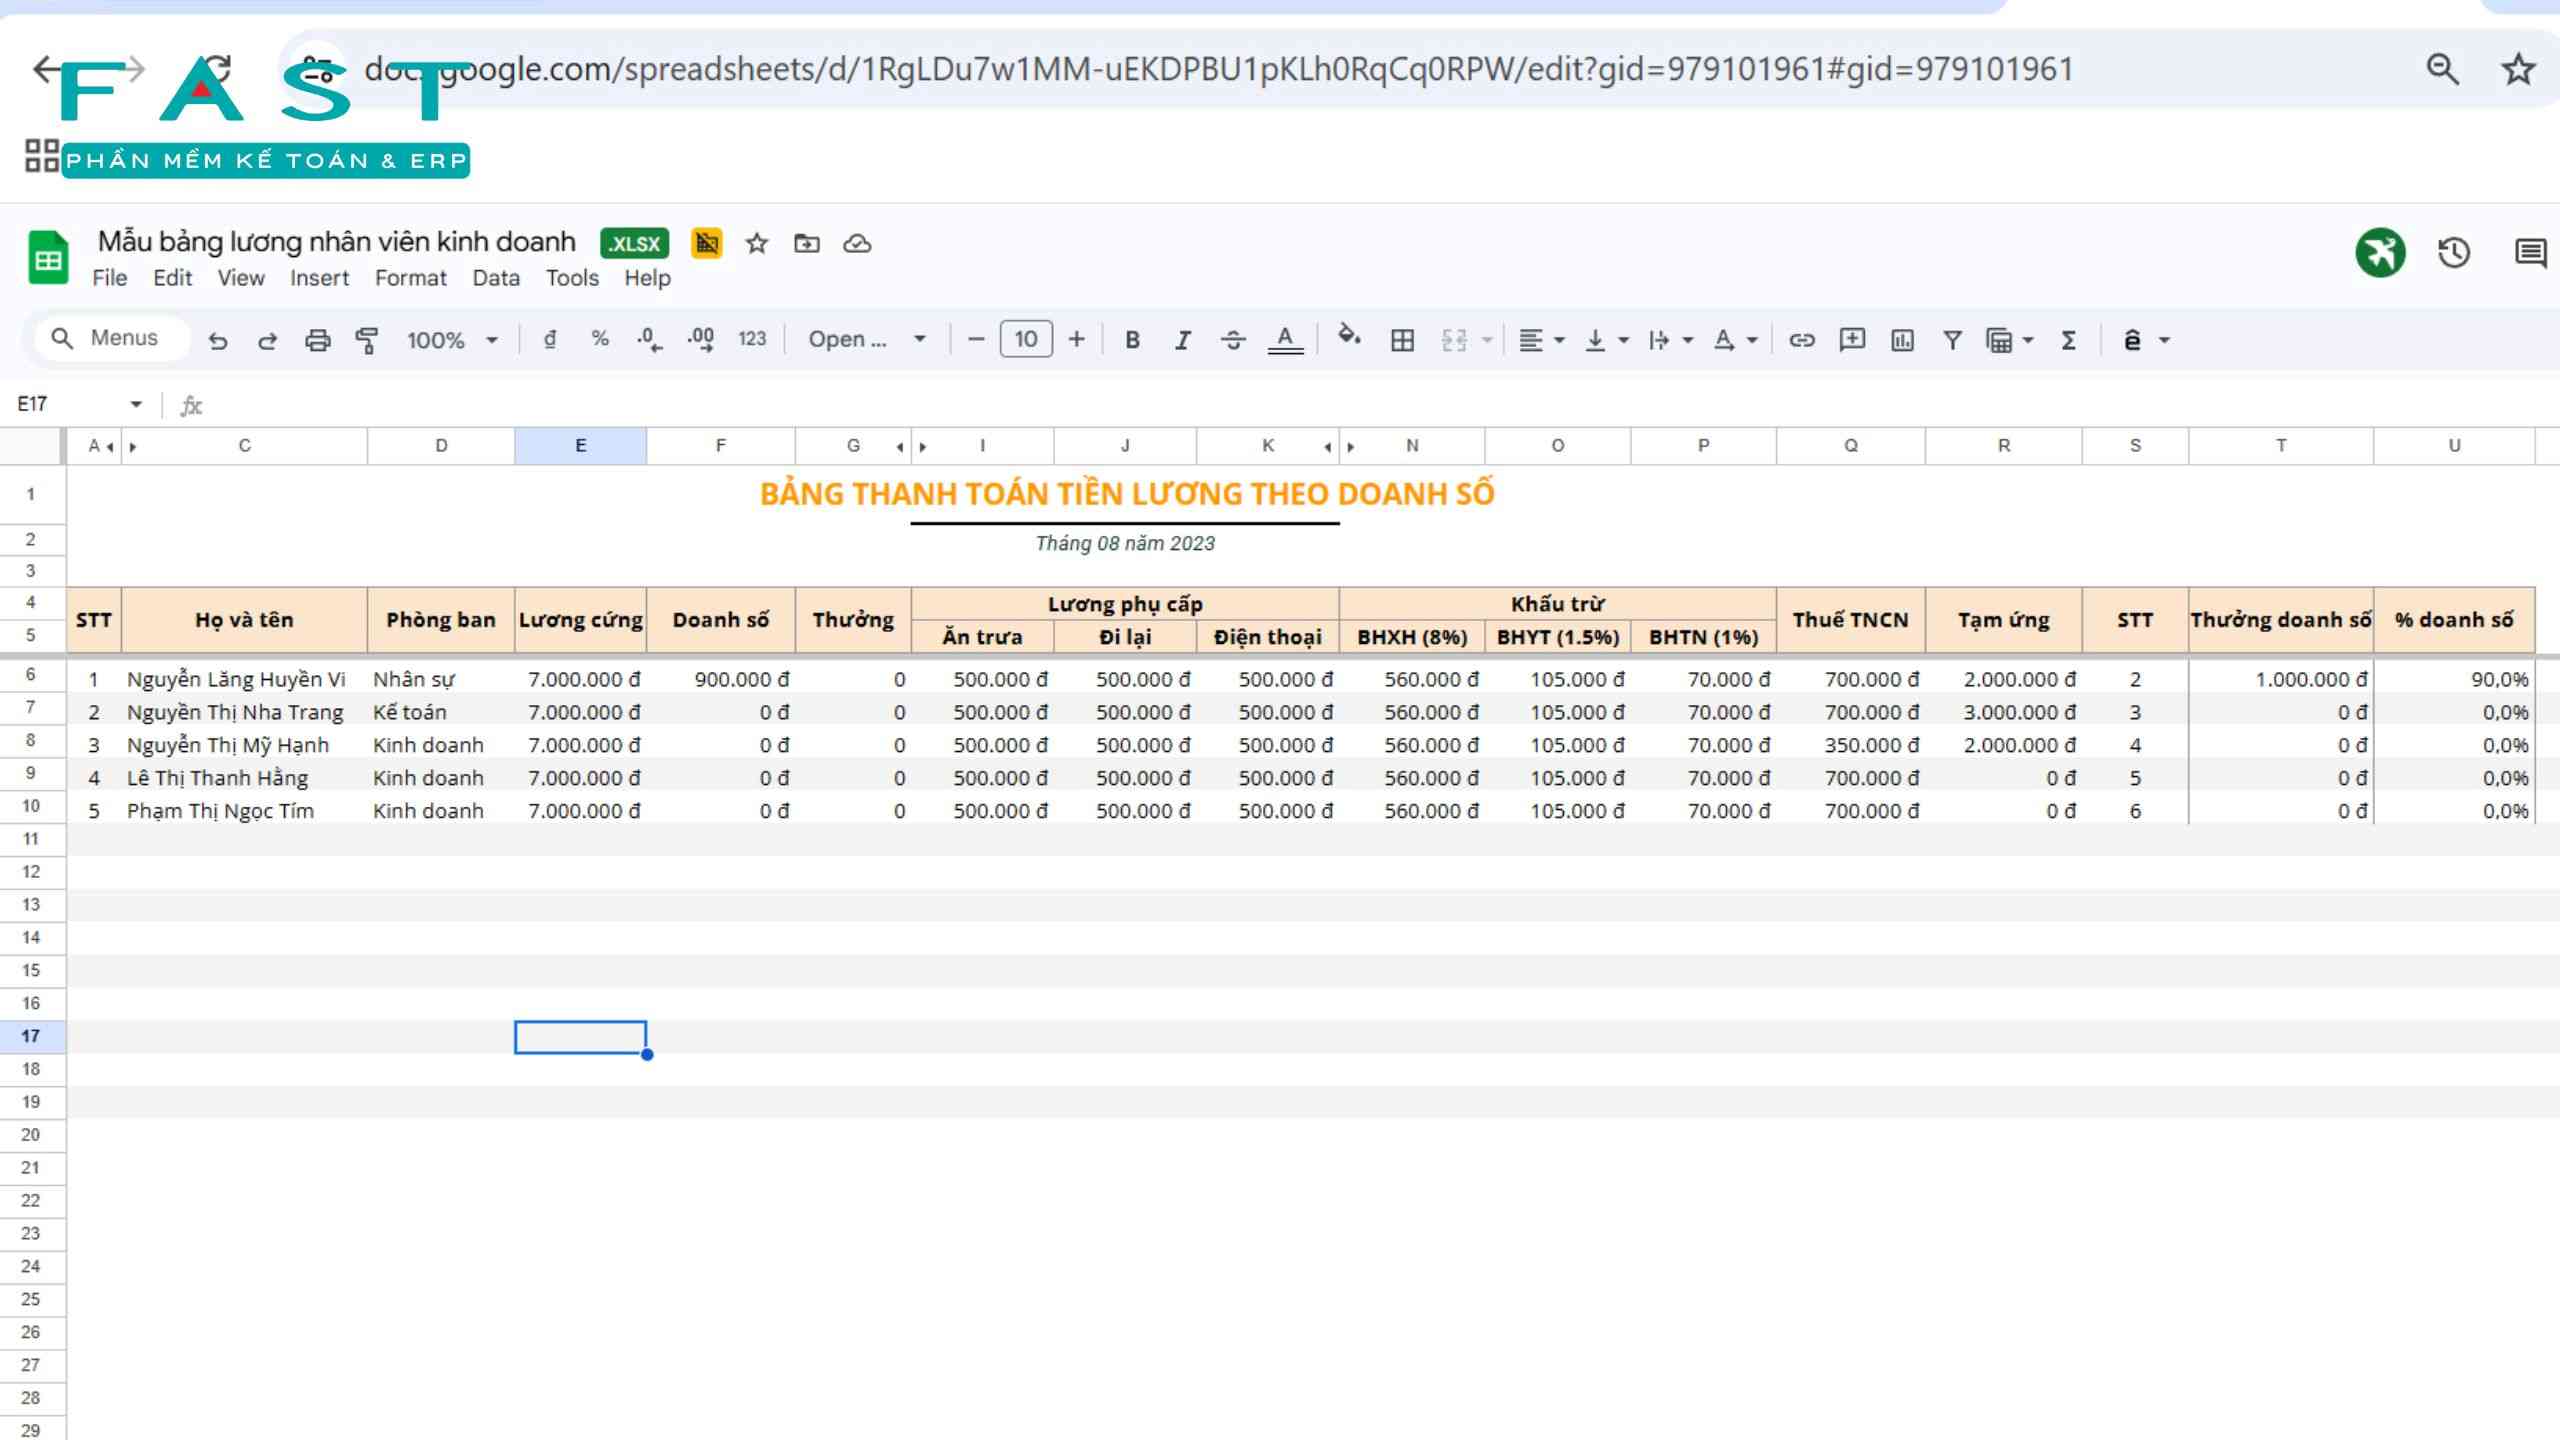Toggle italic formatting
The height and width of the screenshot is (1440, 2560).
[x=1182, y=340]
